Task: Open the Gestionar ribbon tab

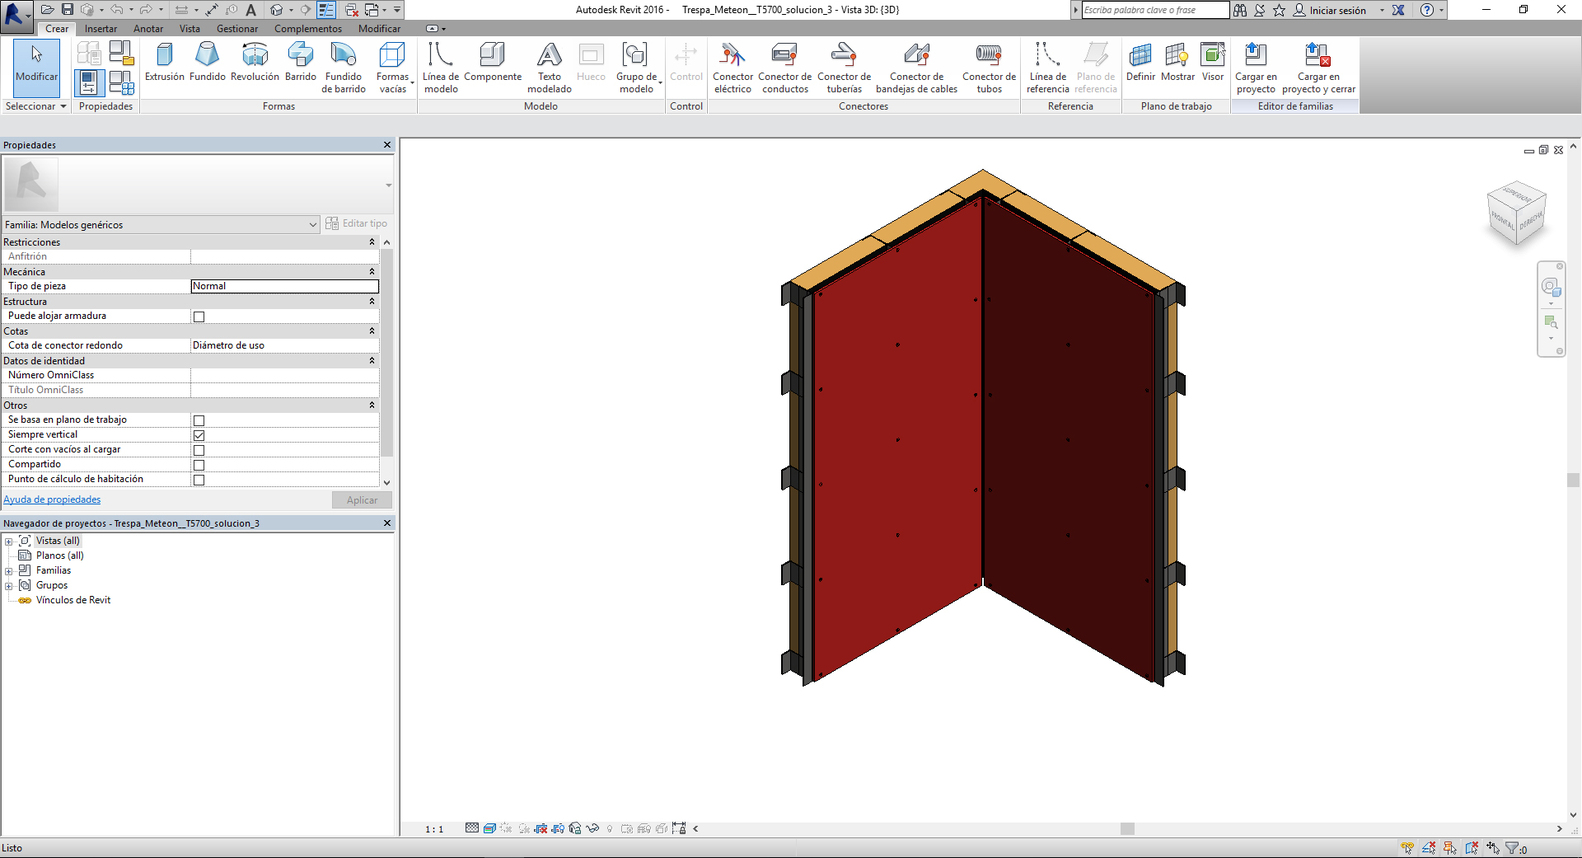Action: (237, 29)
